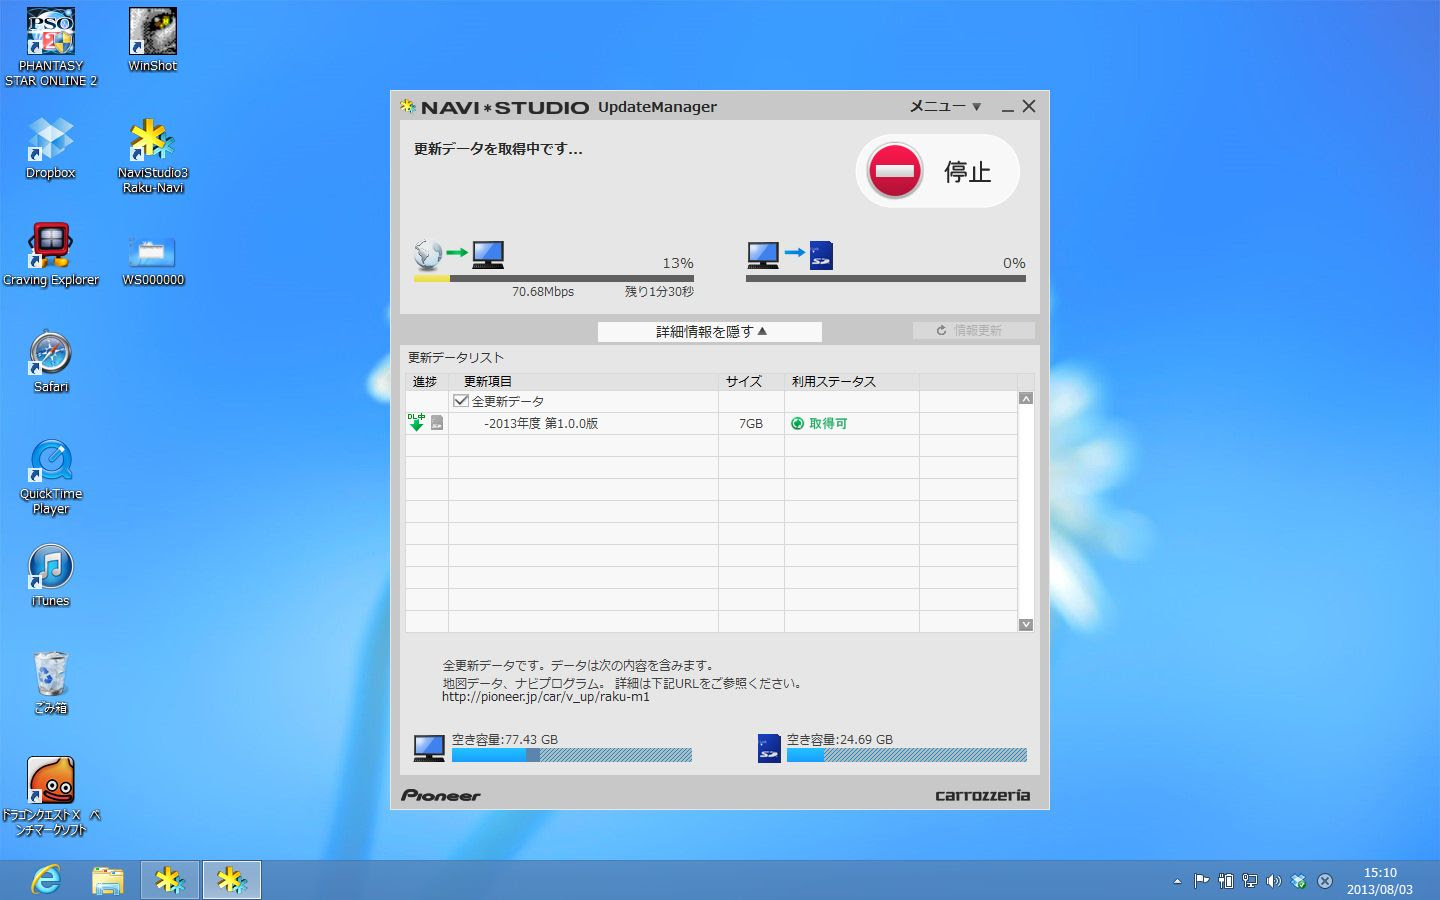Screen dimensions: 1440x900
Task: Open the WS000000 desktop folder
Action: pos(153,260)
